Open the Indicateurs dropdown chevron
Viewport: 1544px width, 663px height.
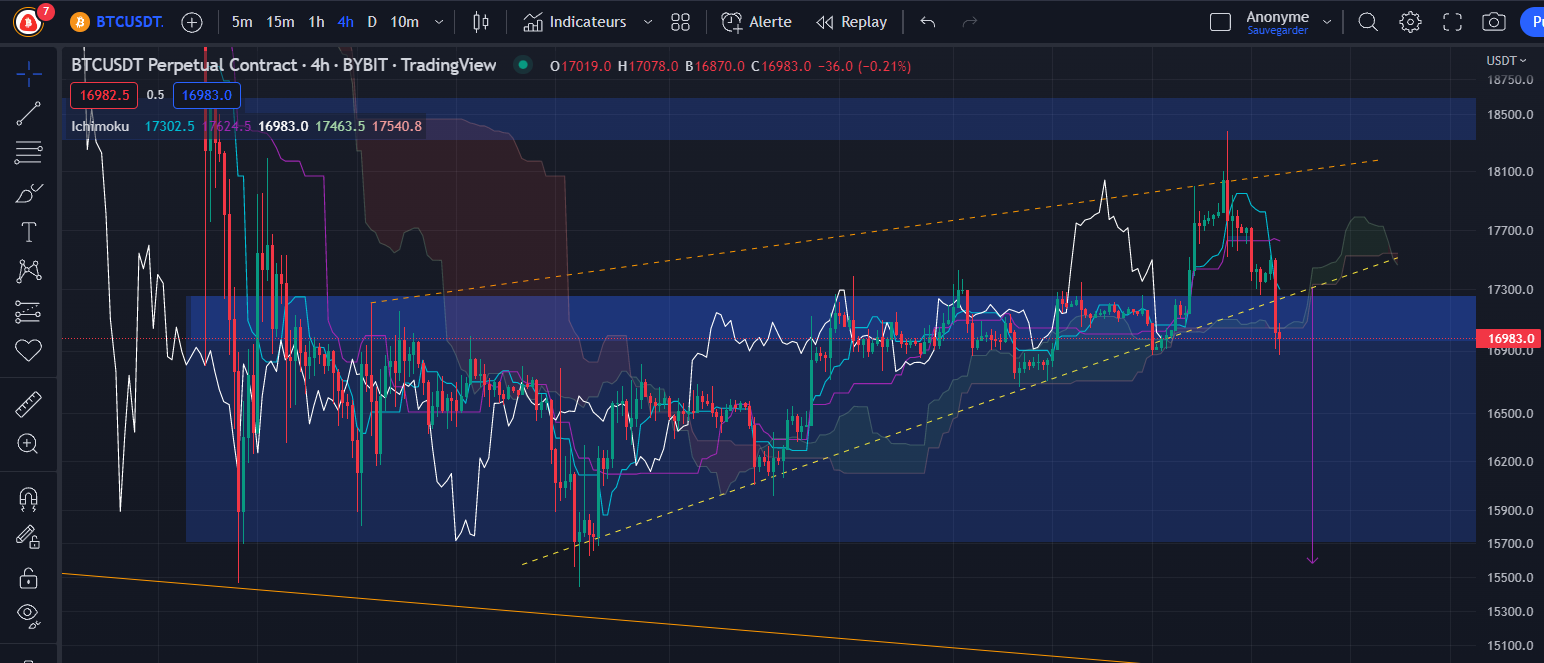[646, 21]
